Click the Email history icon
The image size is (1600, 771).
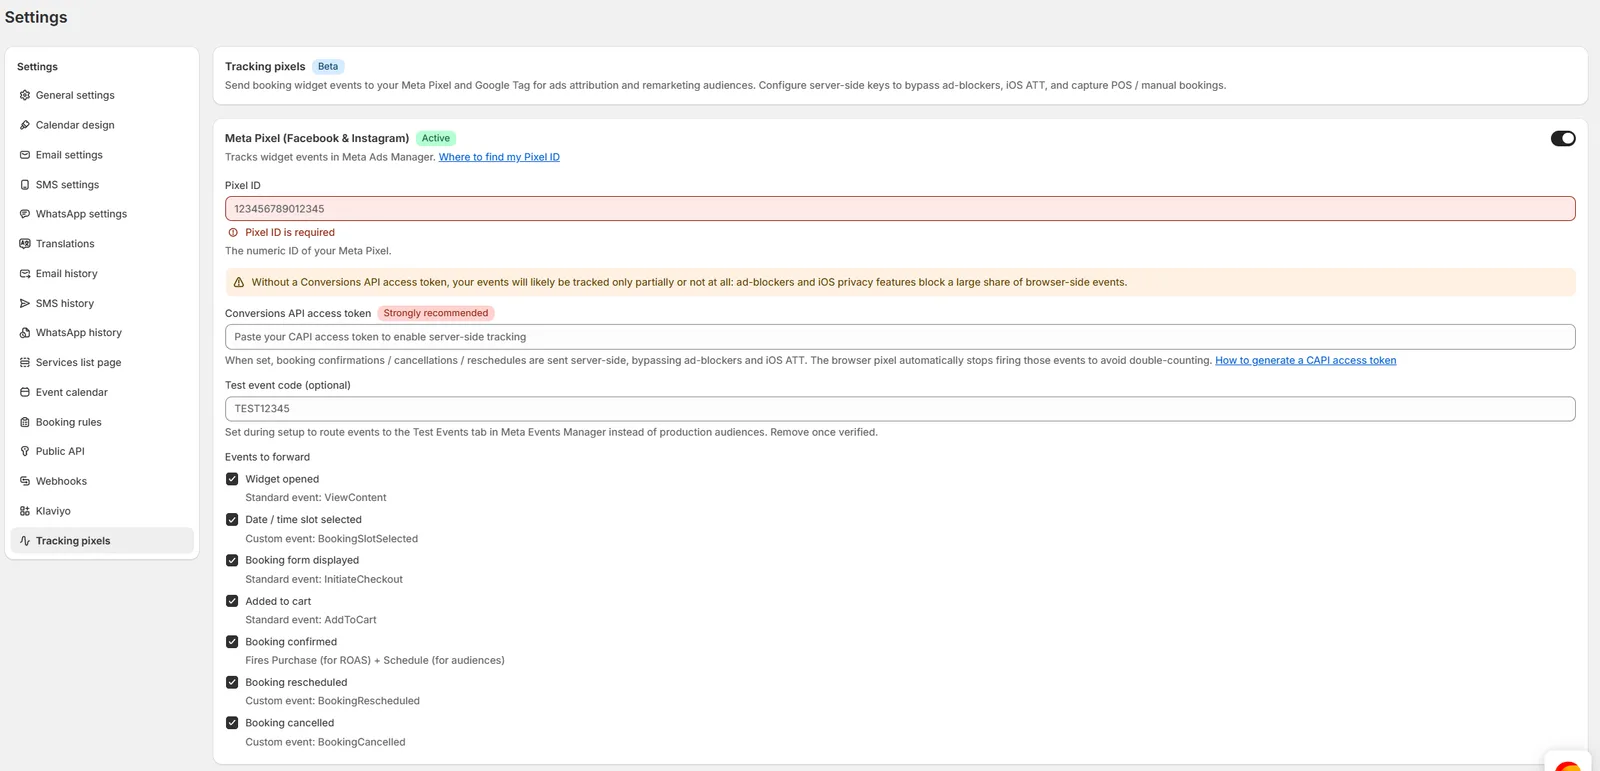point(25,273)
